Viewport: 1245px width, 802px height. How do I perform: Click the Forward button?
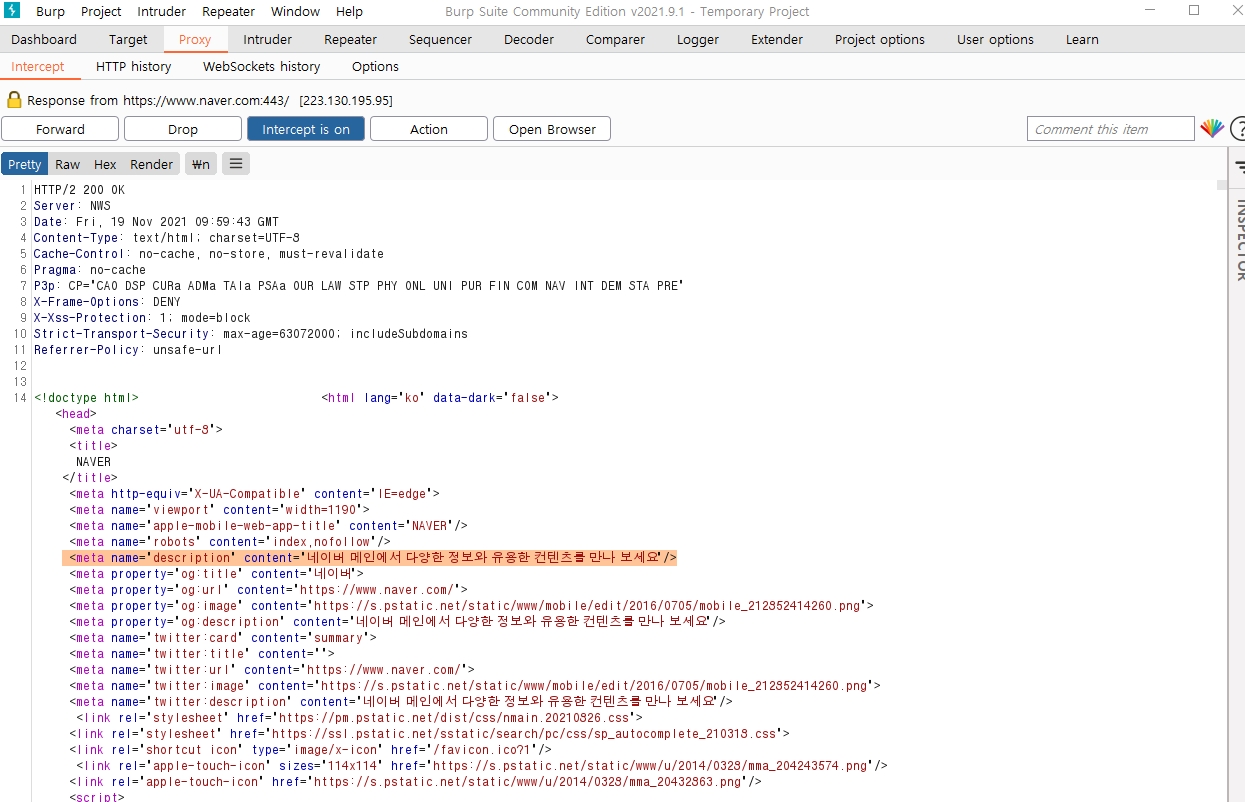tap(60, 129)
